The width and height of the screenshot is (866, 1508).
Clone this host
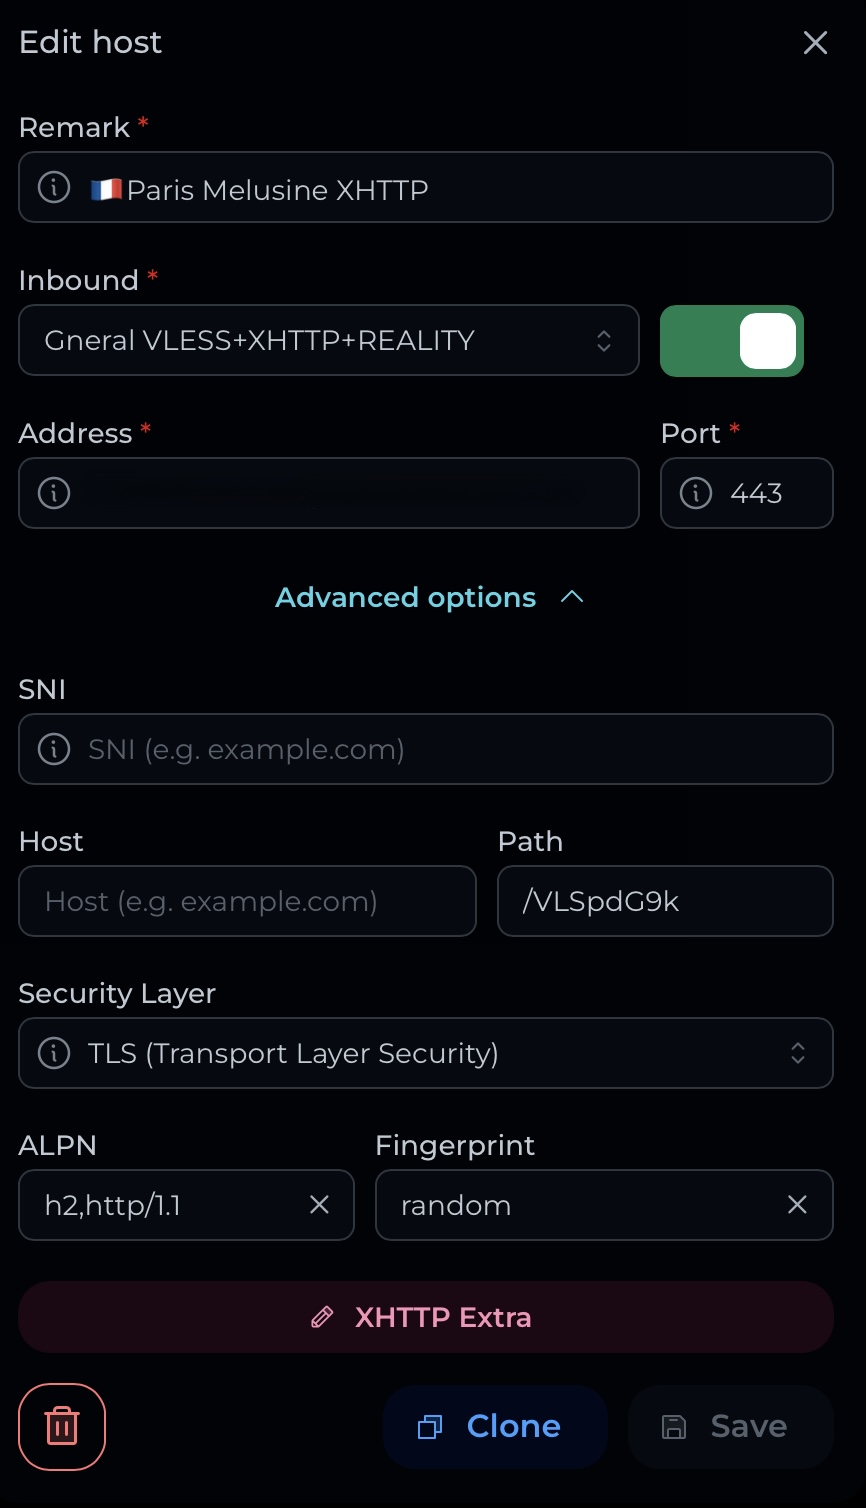click(495, 1427)
